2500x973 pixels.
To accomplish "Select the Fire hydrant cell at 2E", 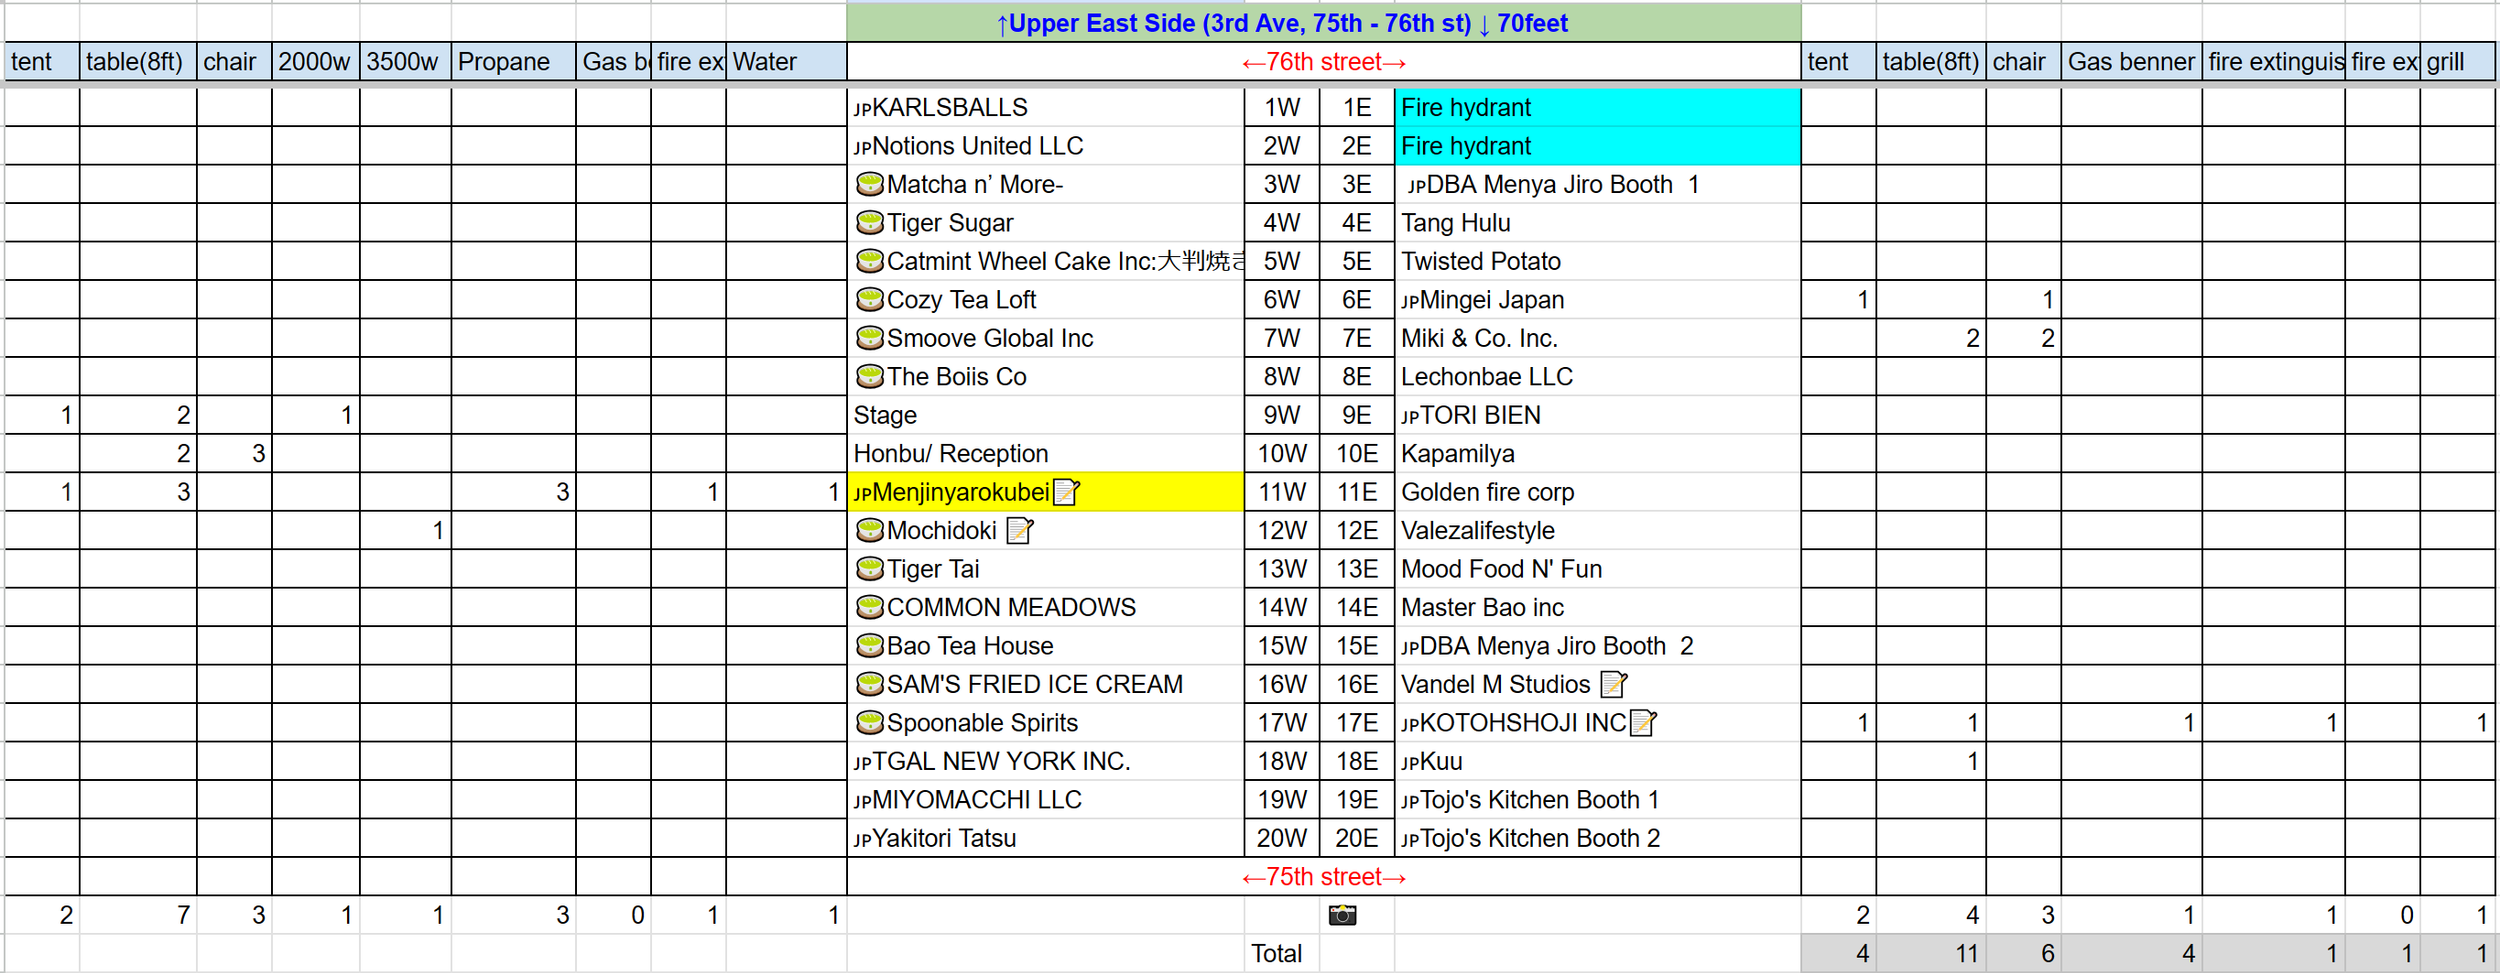I will [x=1597, y=146].
